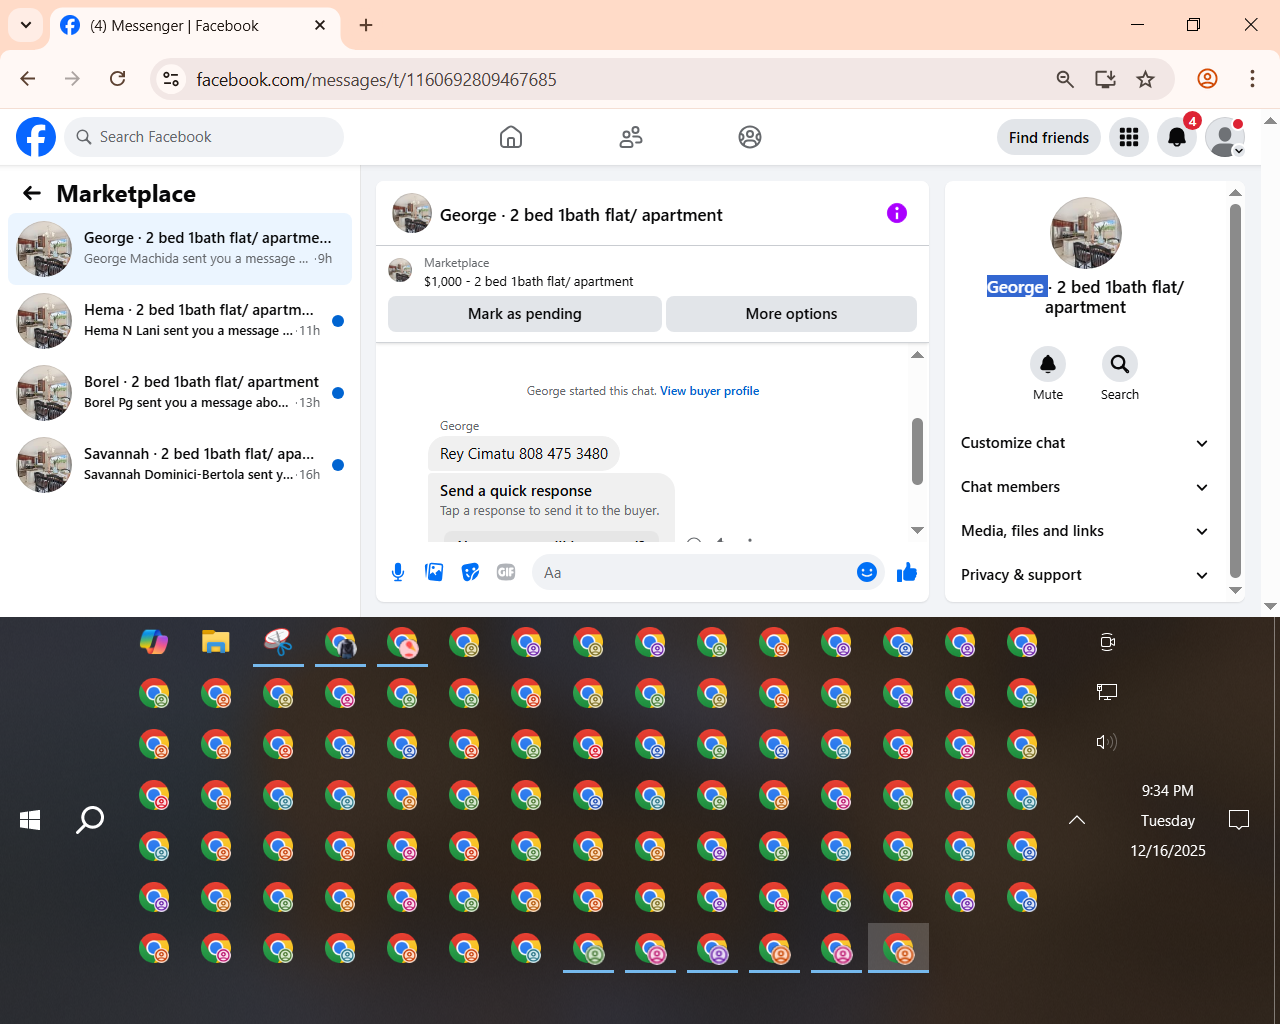Open the Groups icon in top navigation

[750, 137]
